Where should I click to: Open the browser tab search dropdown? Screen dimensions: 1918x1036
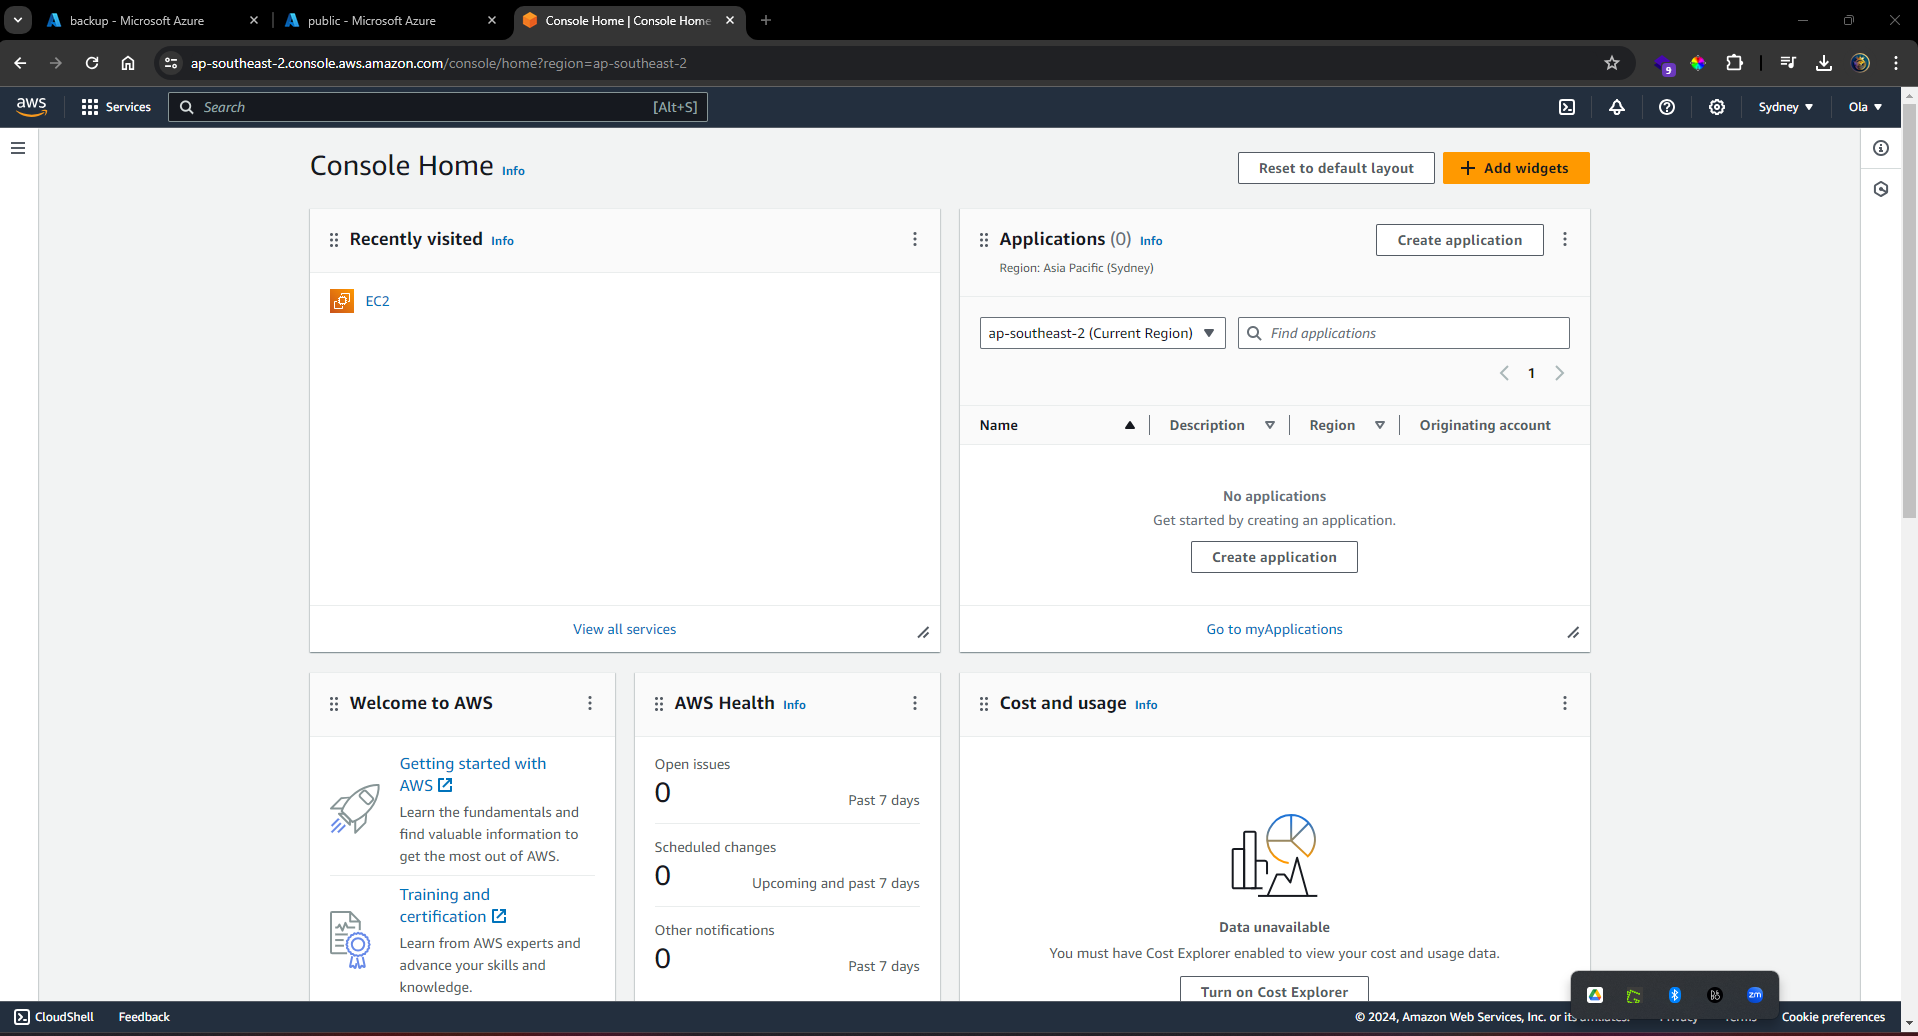click(18, 20)
